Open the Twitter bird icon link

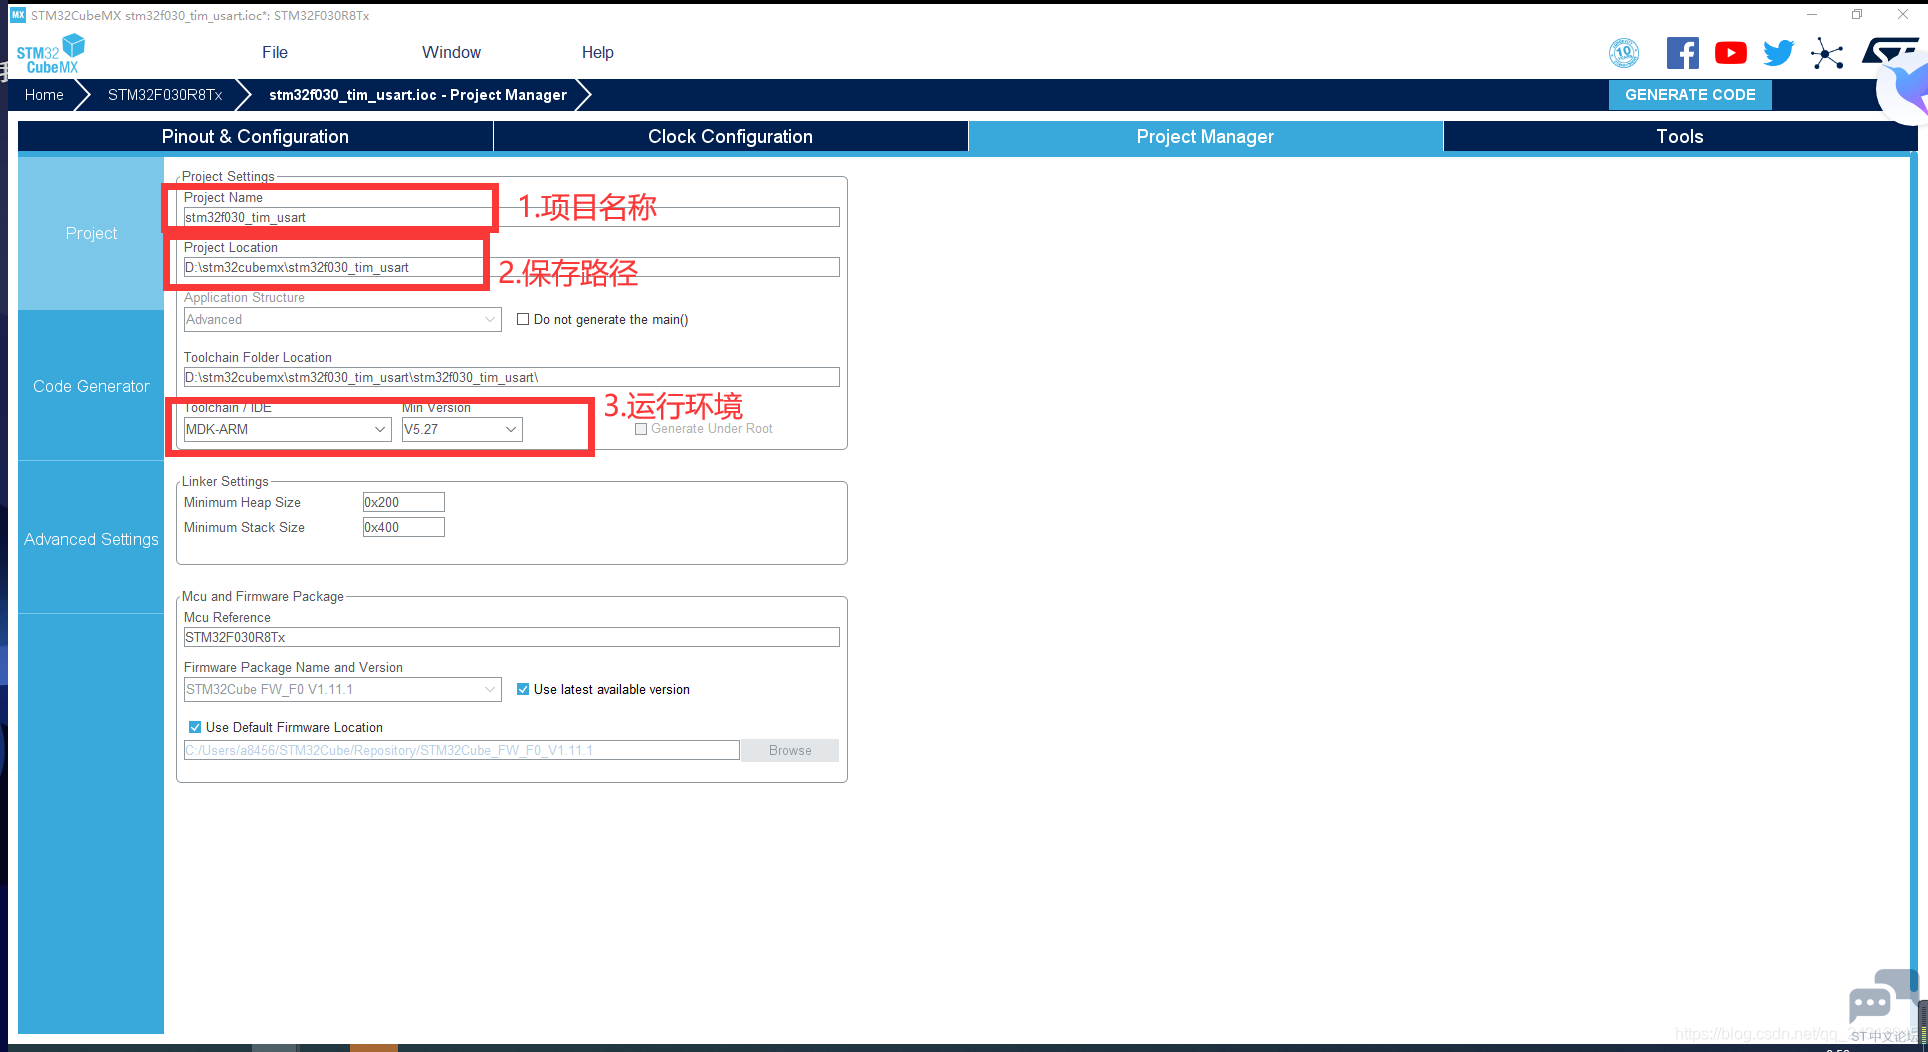(x=1779, y=53)
